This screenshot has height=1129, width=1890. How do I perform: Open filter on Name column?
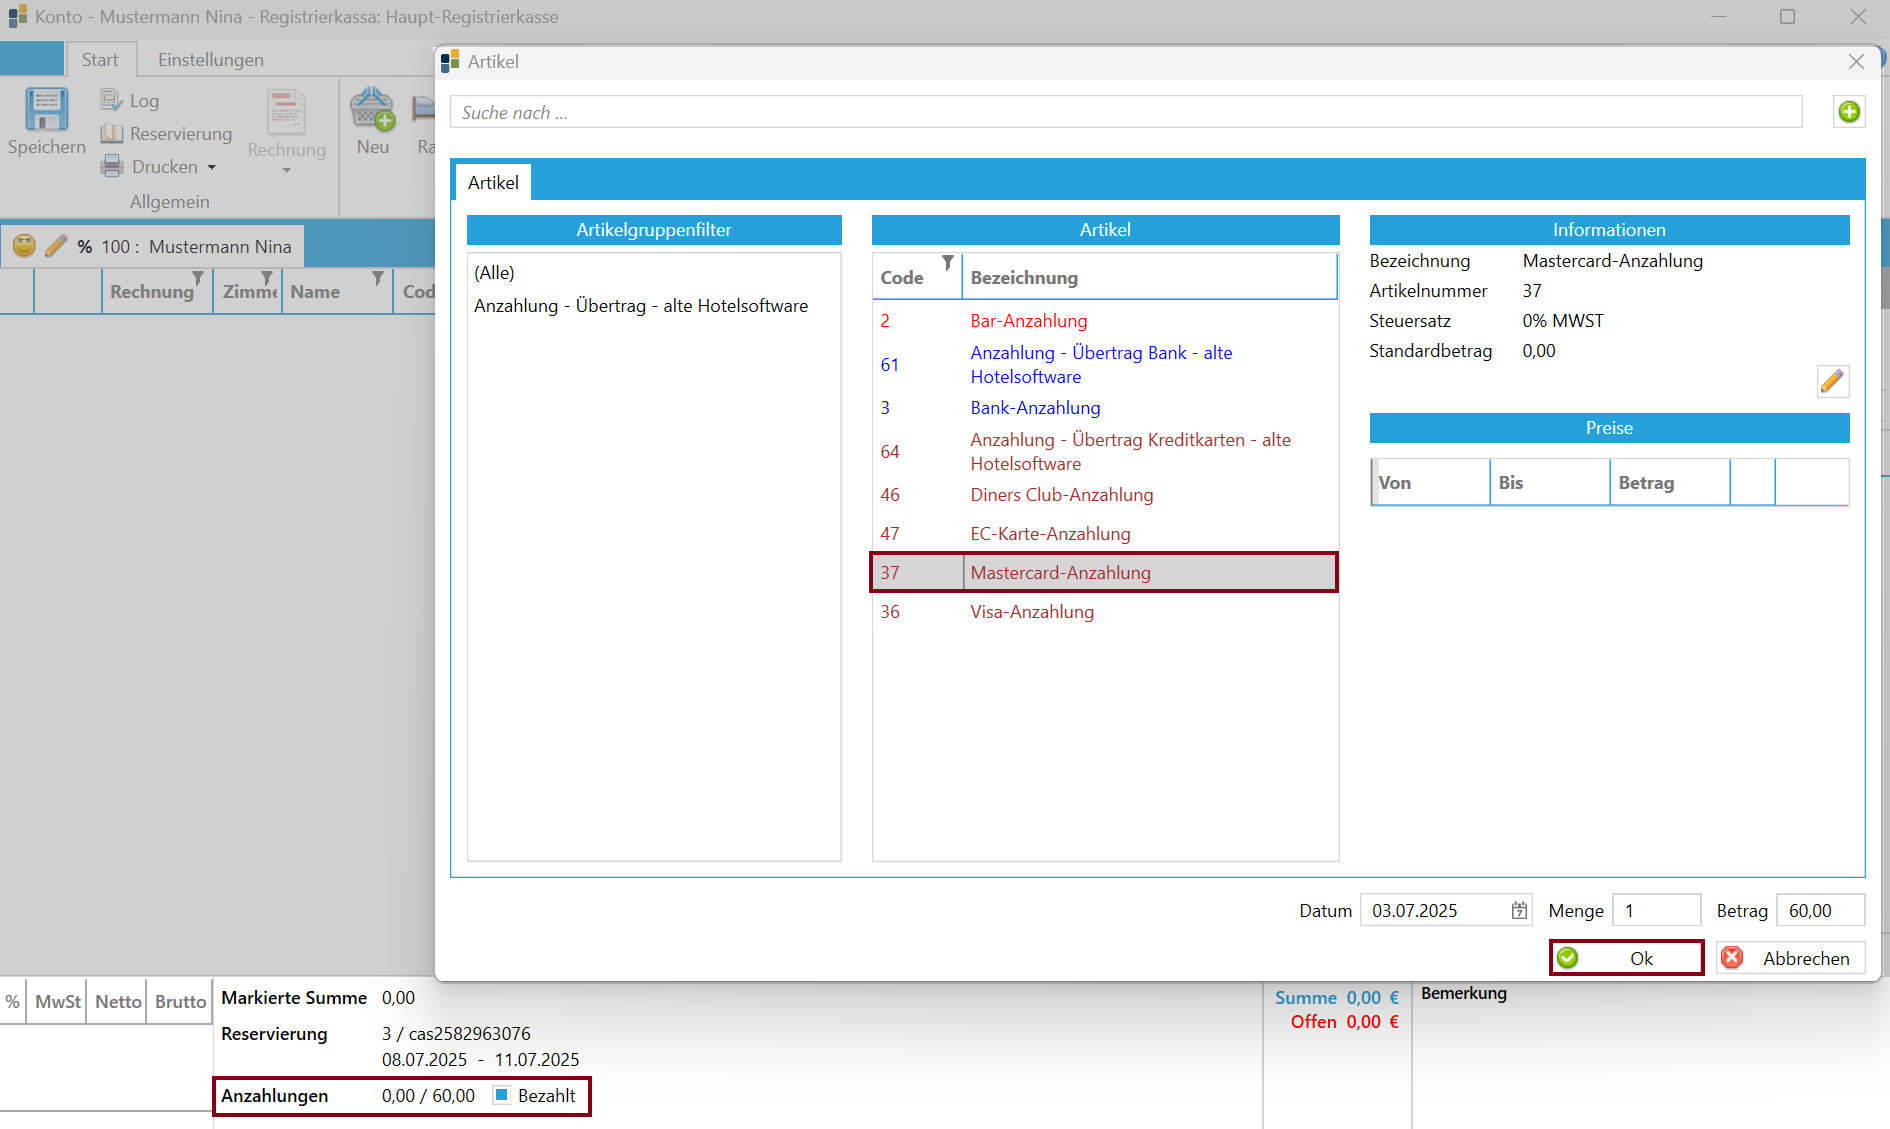[378, 278]
